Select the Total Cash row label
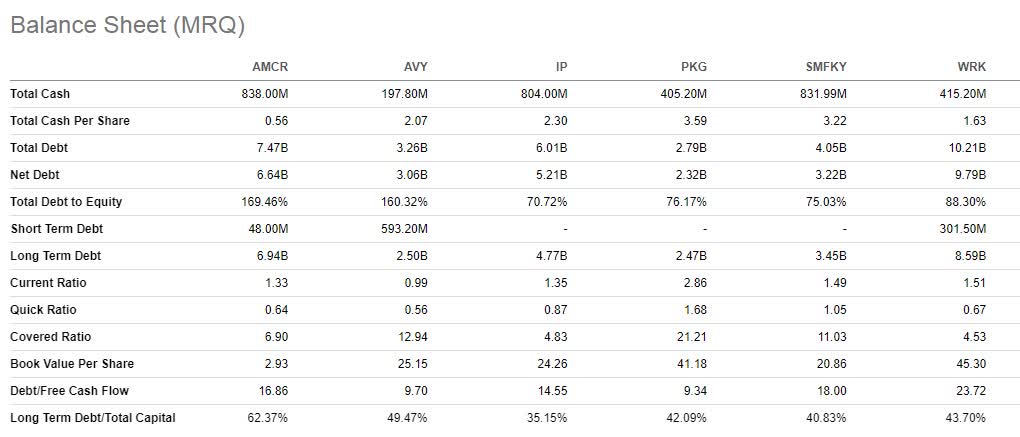1020x437 pixels. (40, 94)
